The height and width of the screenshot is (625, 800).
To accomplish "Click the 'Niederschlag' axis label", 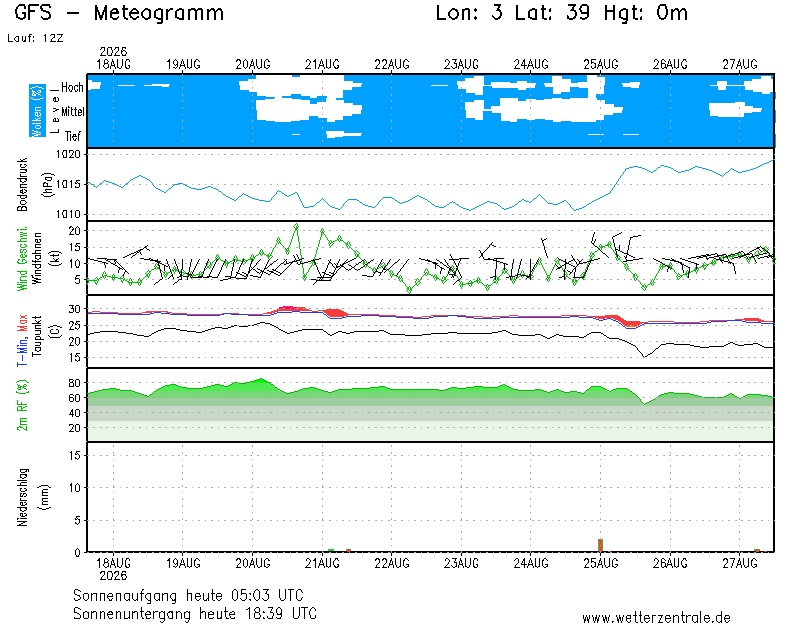I will point(22,497).
